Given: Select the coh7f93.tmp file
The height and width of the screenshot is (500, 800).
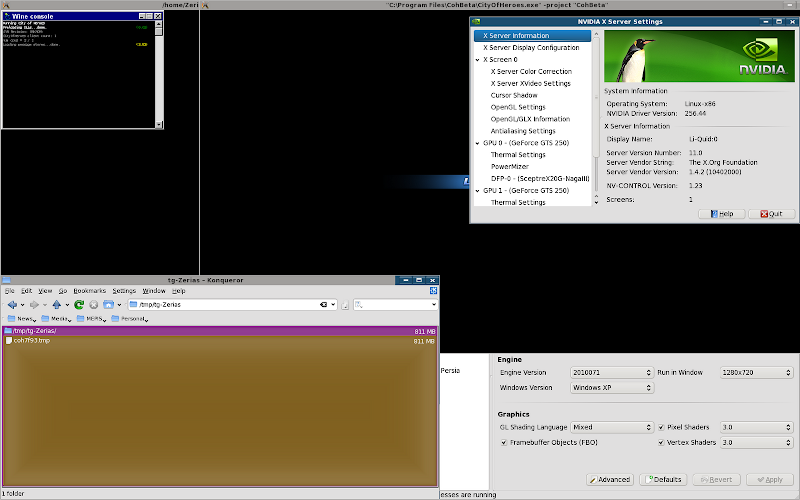Looking at the screenshot, I should [x=31, y=341].
